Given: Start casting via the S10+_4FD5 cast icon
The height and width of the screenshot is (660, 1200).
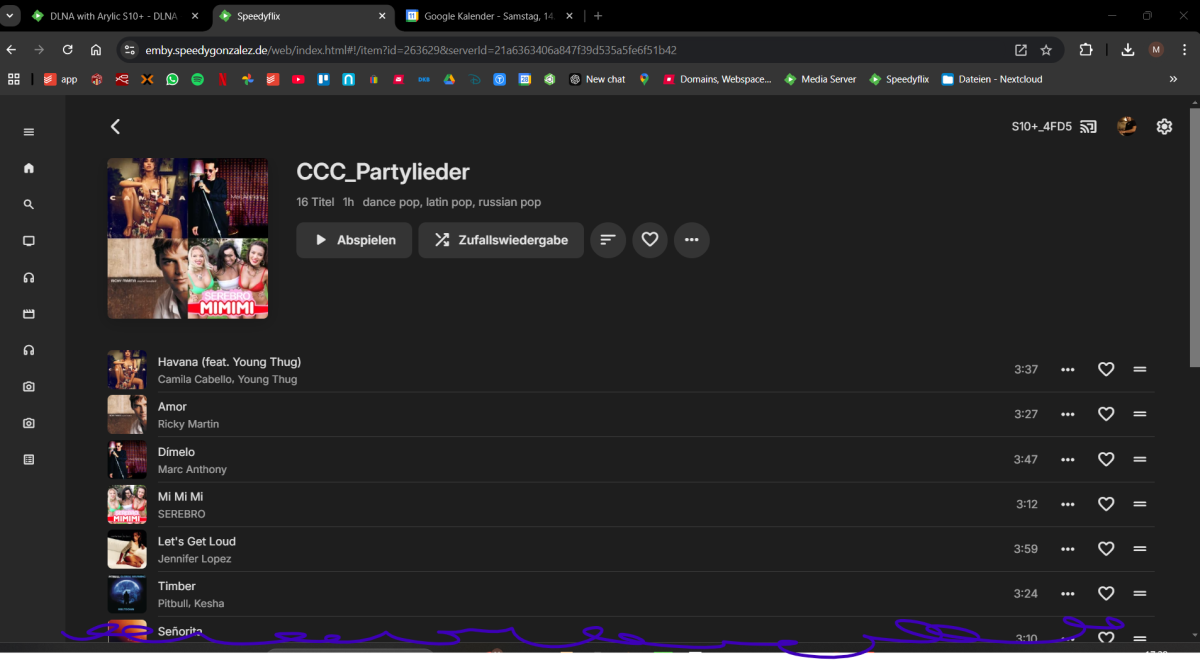Looking at the screenshot, I should click(1089, 126).
